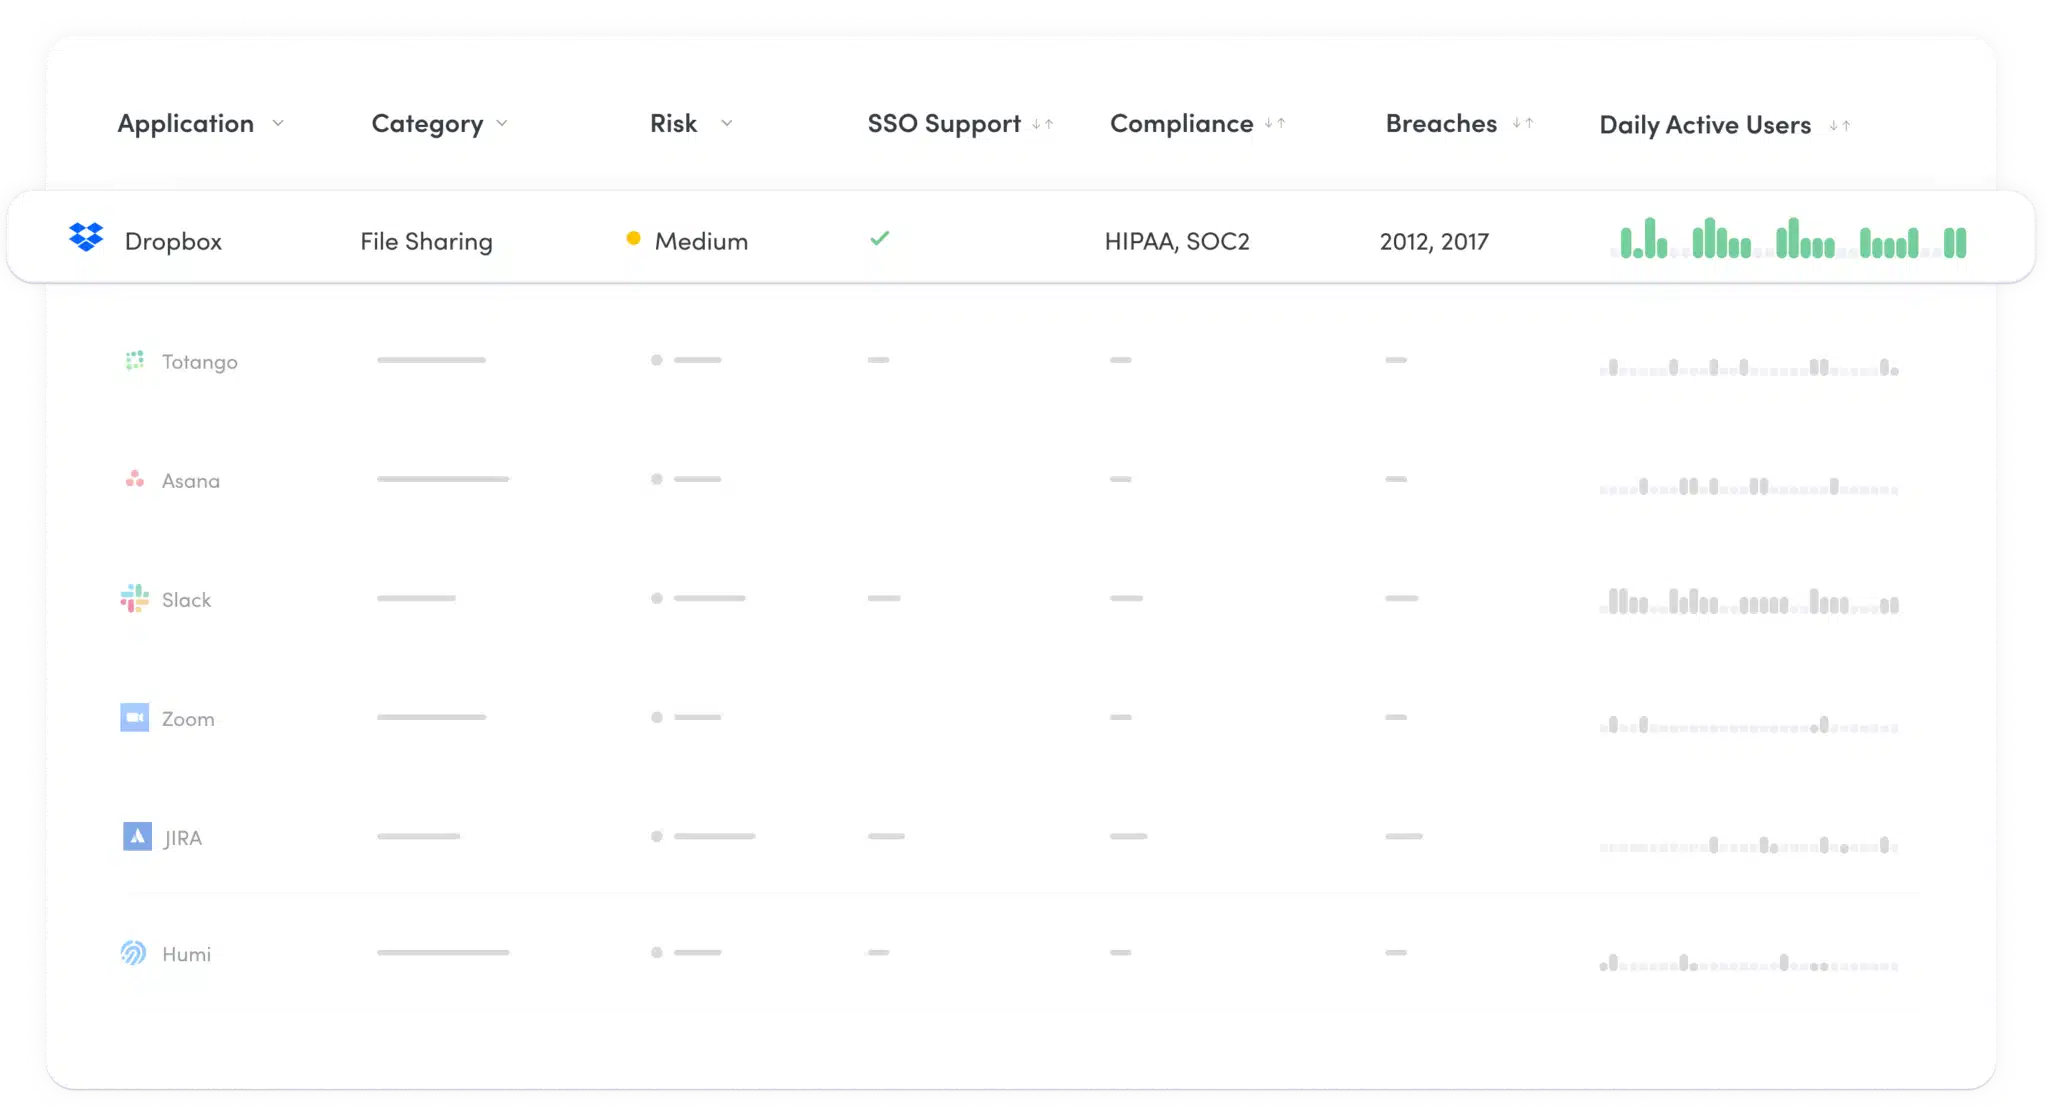Open the Risk column dropdown
This screenshot has width=2048, height=1119.
(x=727, y=124)
